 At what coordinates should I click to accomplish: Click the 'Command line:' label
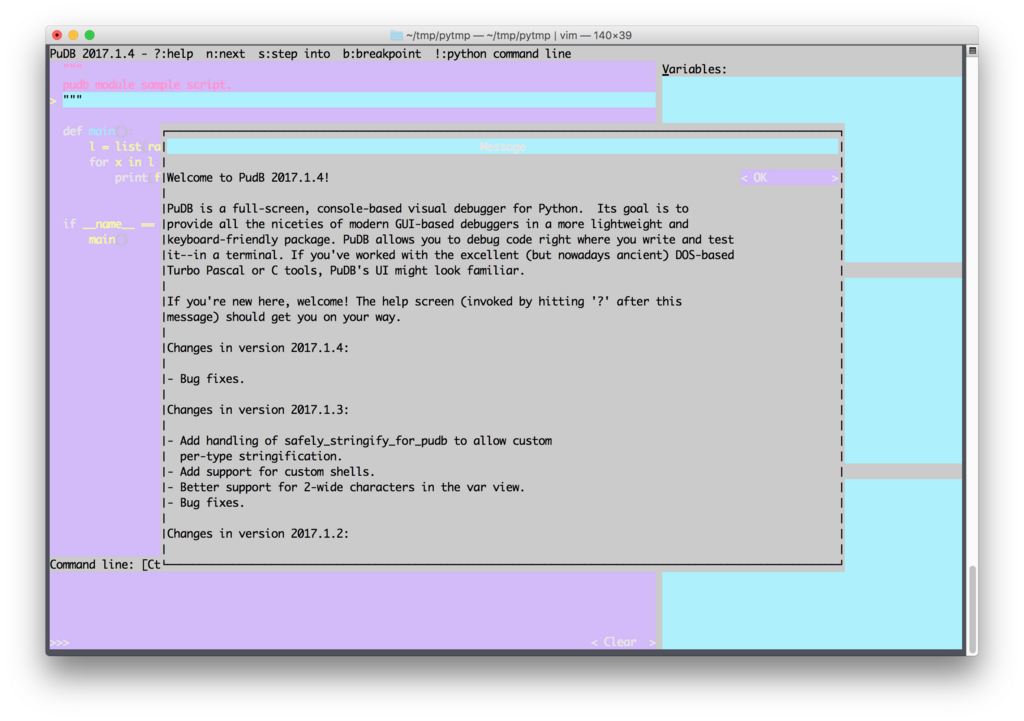pyautogui.click(x=92, y=564)
